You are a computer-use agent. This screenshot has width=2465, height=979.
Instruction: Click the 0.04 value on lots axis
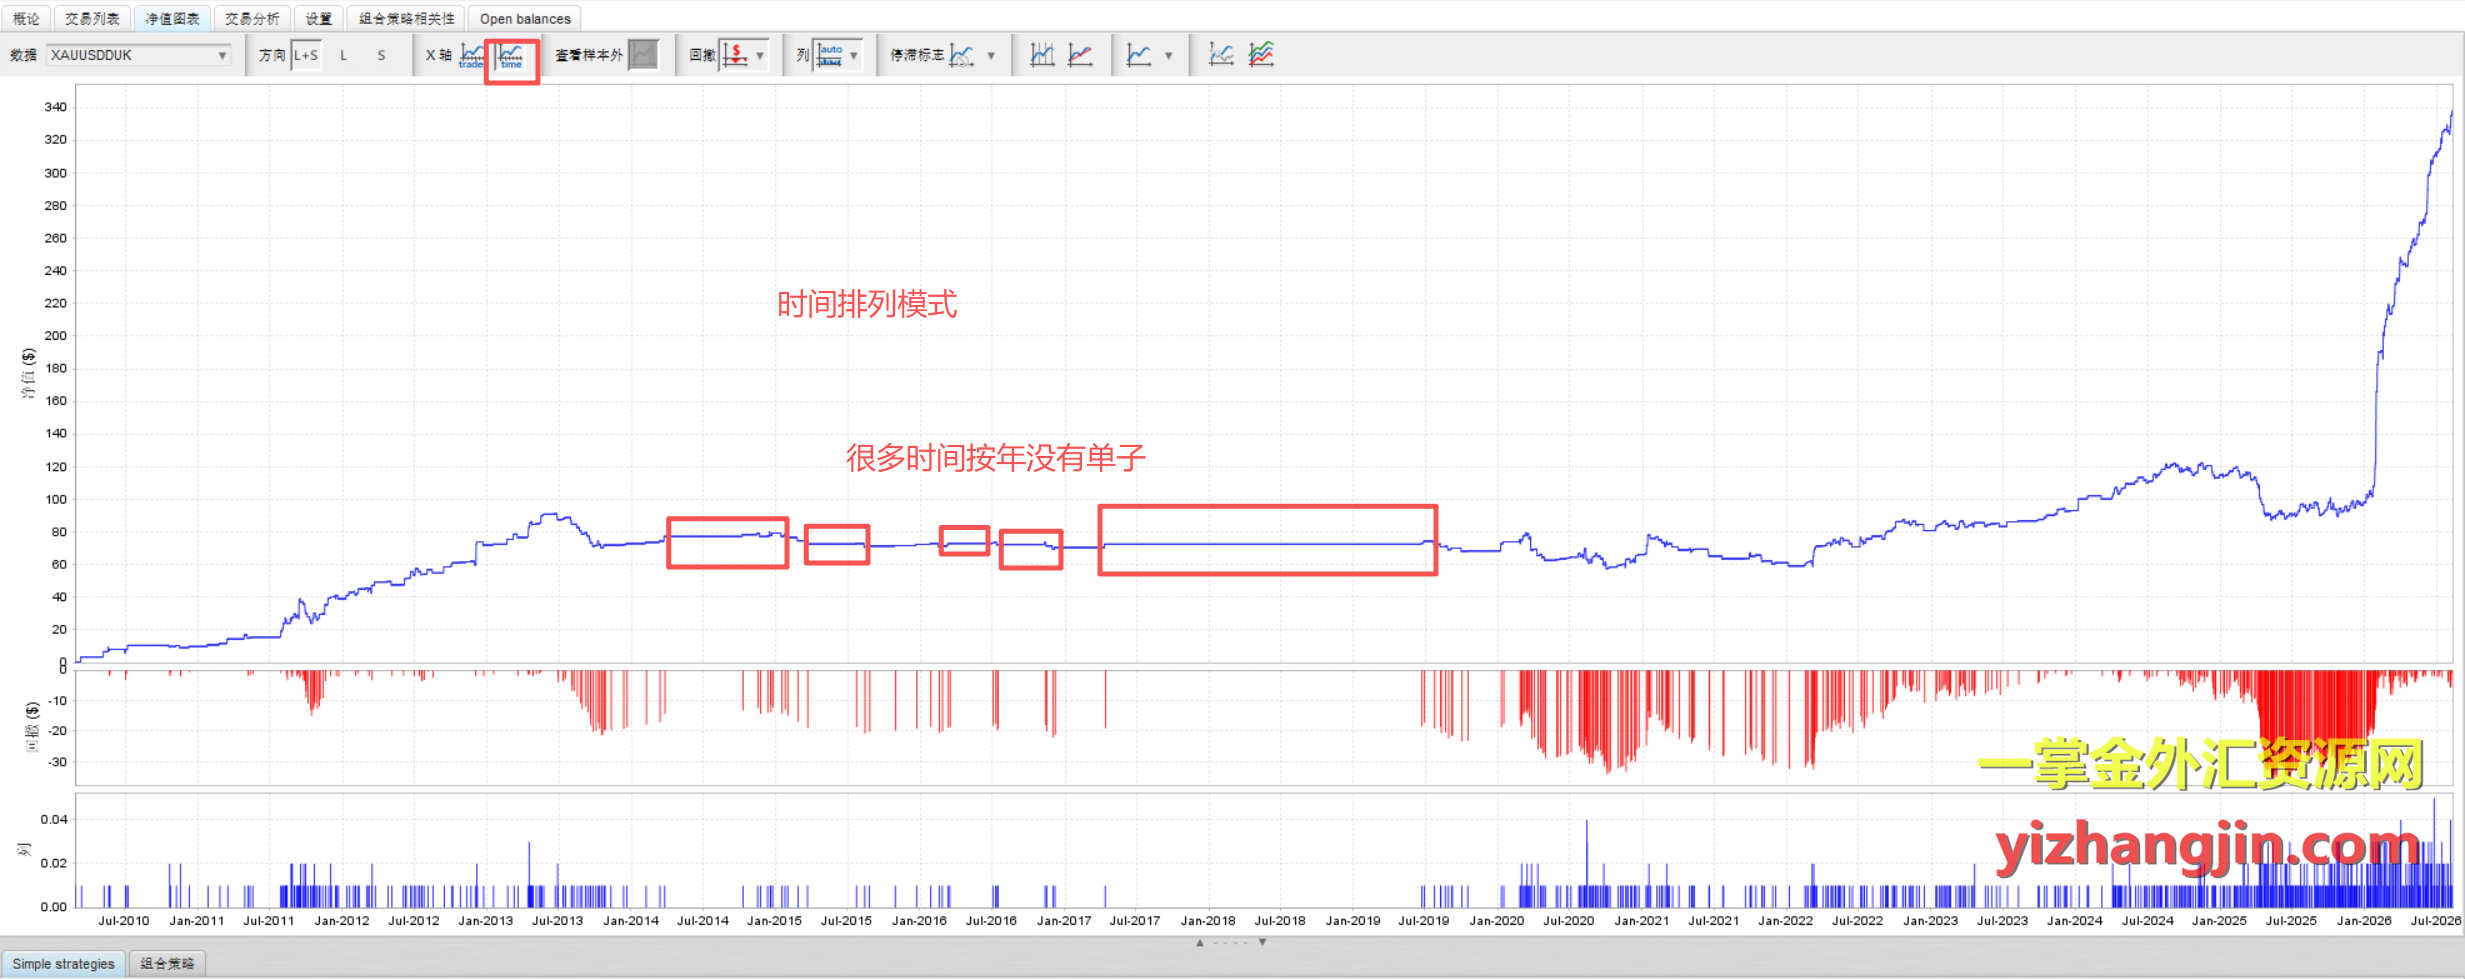pos(54,819)
